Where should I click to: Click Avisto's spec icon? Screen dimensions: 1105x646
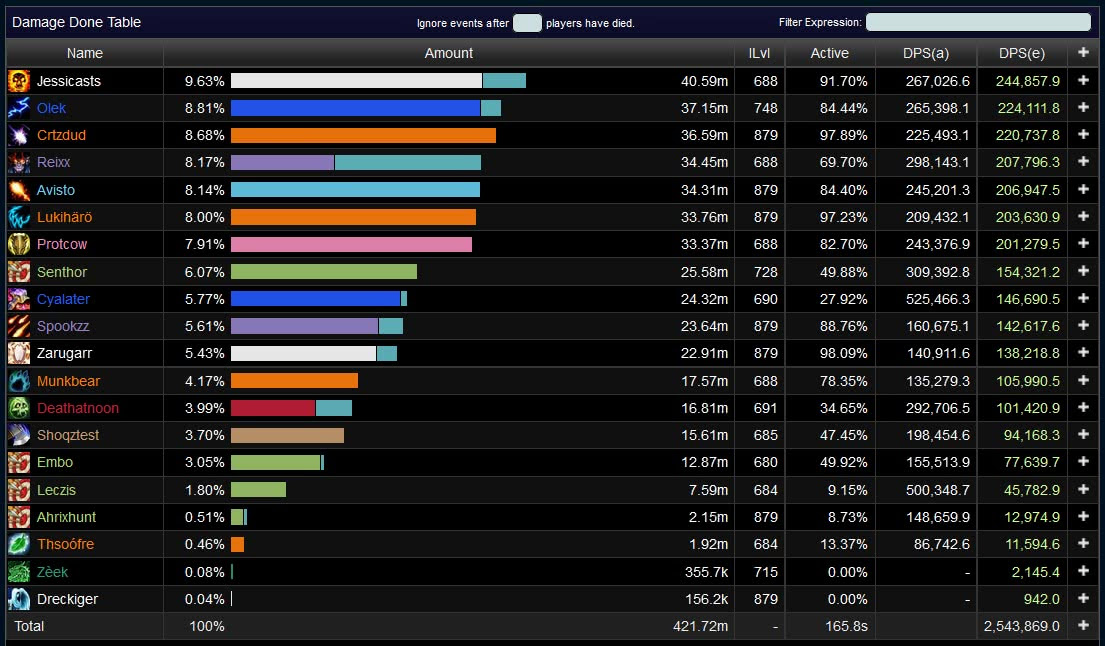(19, 190)
